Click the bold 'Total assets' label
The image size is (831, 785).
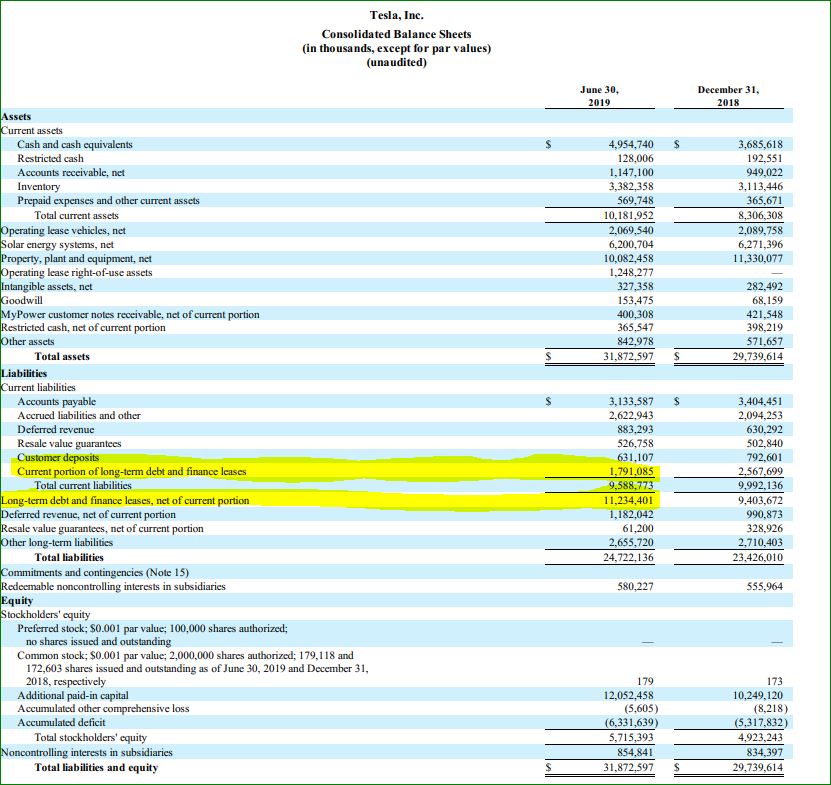coord(62,356)
